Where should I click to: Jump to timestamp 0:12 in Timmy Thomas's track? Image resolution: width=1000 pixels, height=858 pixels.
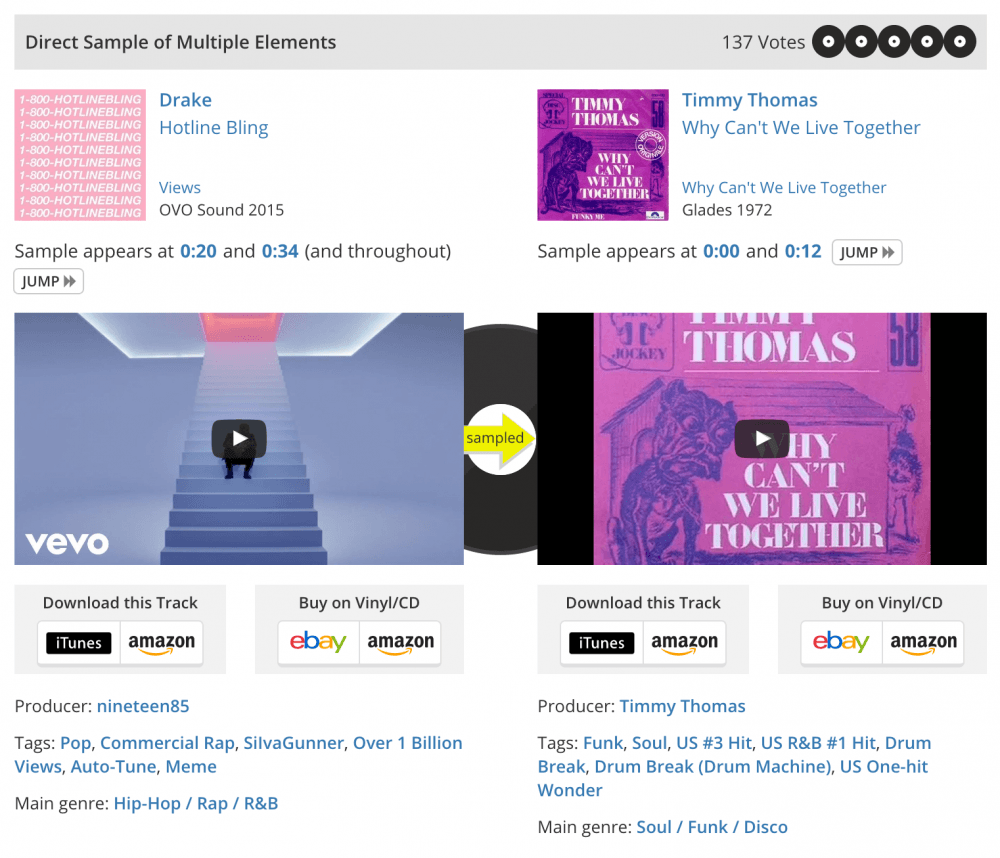803,251
